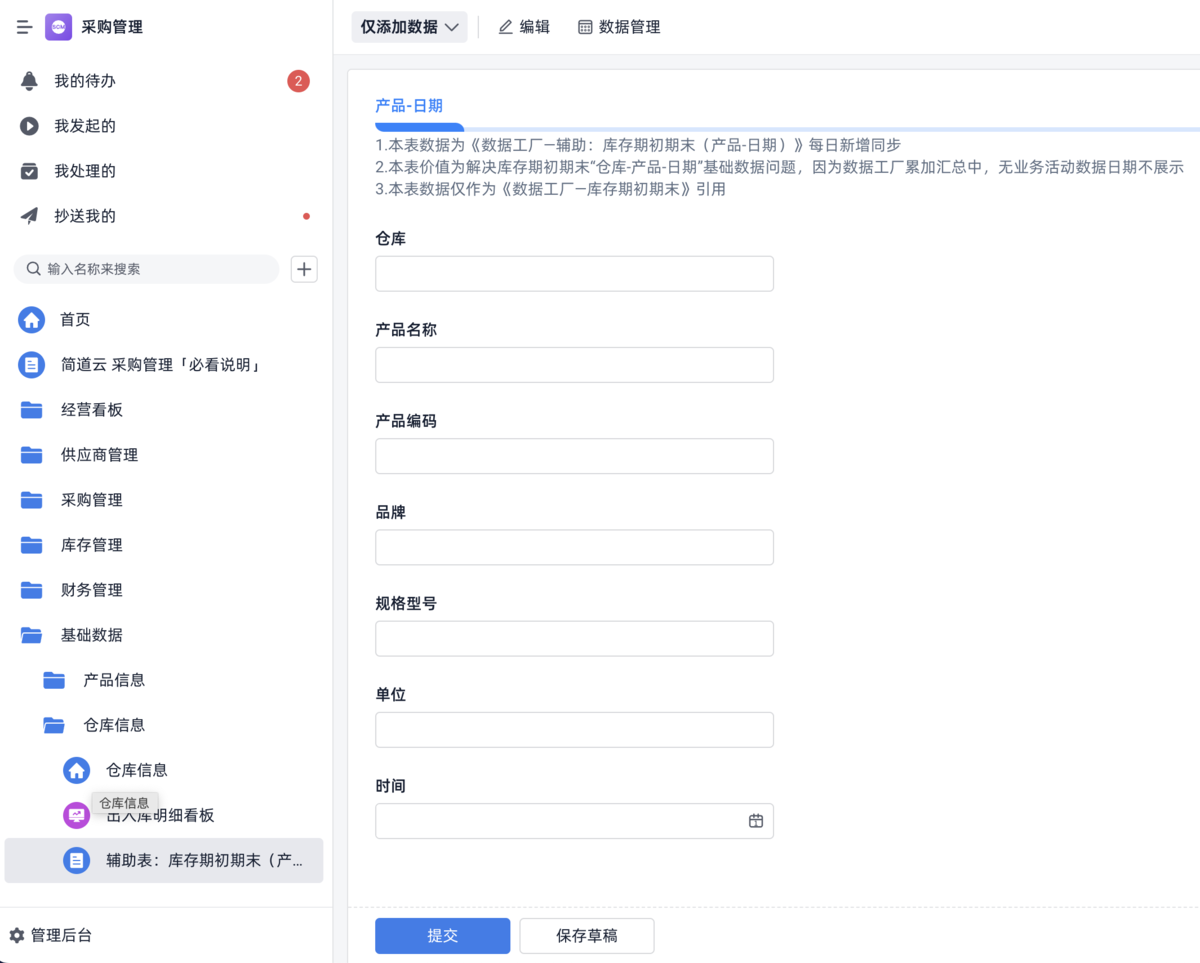This screenshot has height=963, width=1200.
Task: Select 辅助表：库存期初期末 entry
Action: pos(164,860)
